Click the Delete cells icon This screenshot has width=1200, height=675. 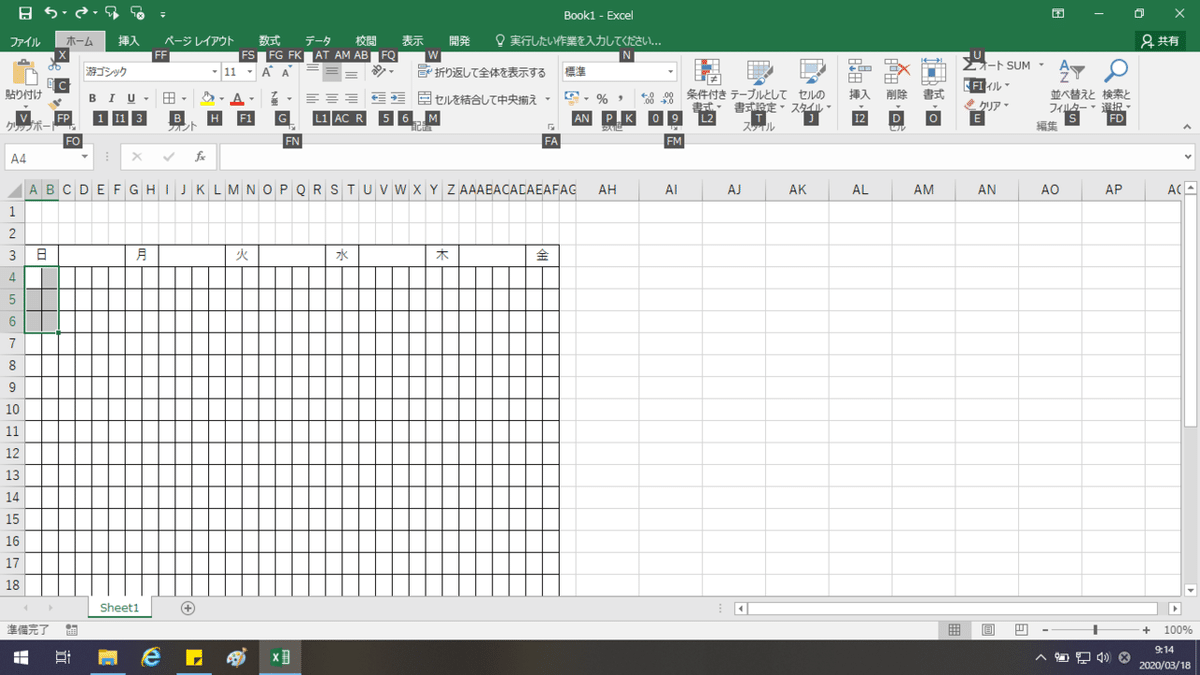896,71
